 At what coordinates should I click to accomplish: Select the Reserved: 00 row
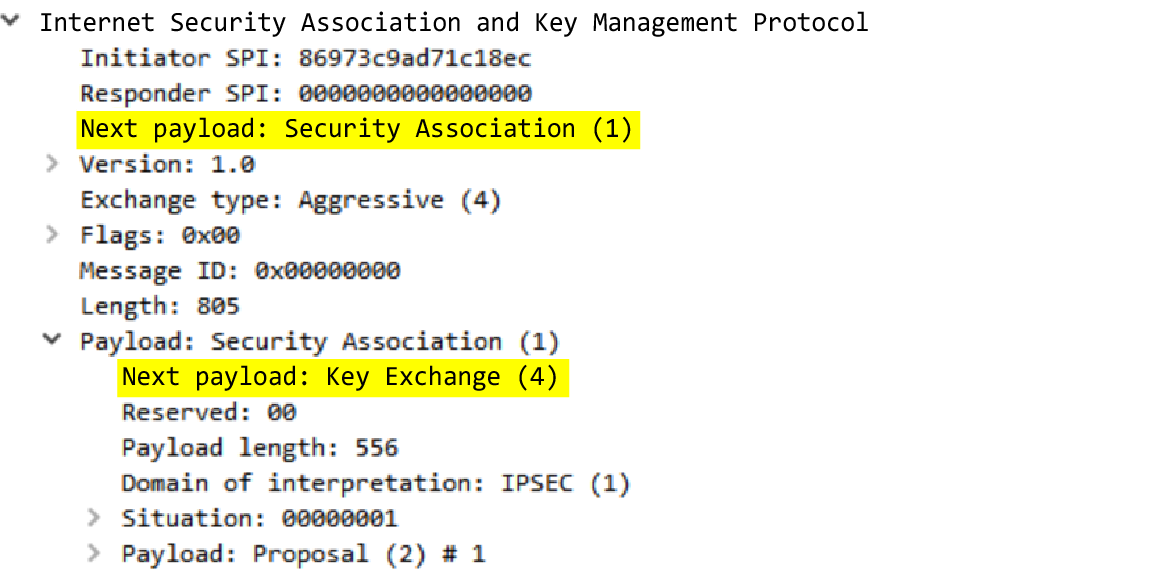coord(209,412)
